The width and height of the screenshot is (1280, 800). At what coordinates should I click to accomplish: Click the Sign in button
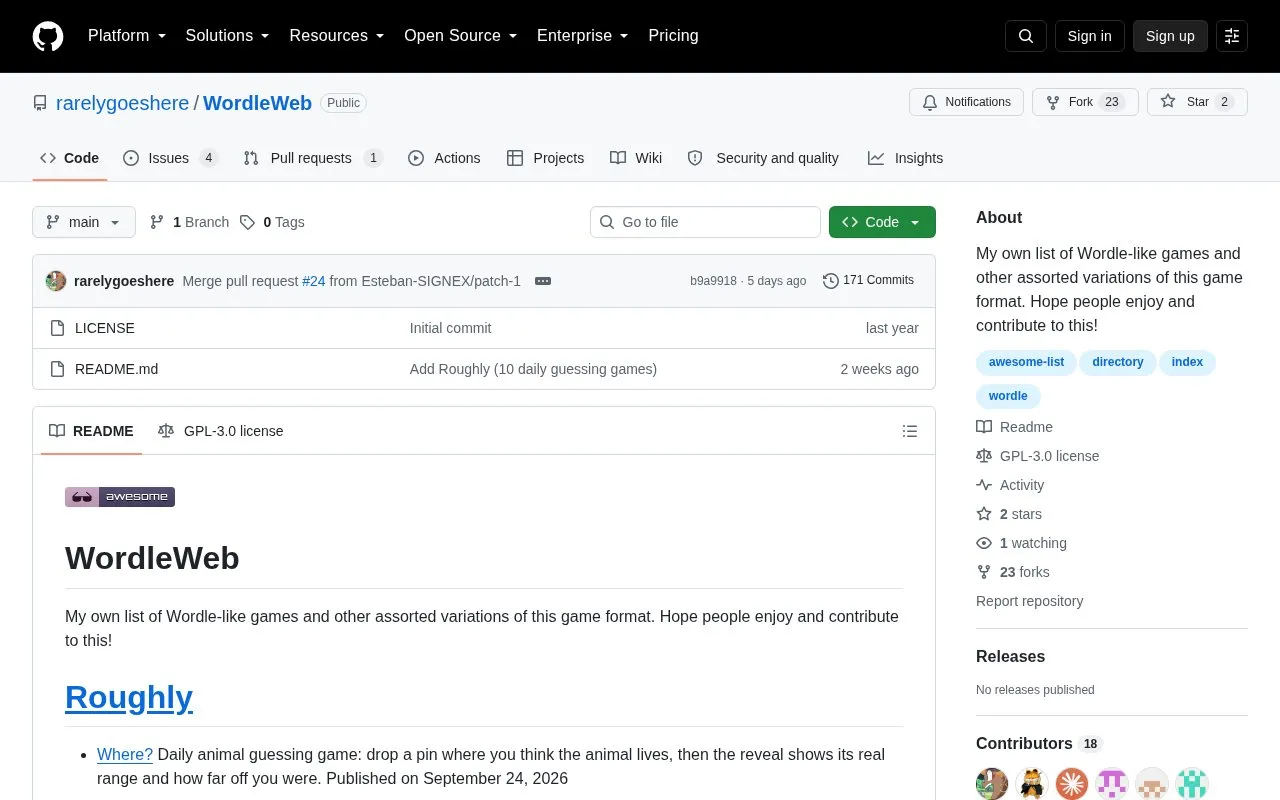[1089, 36]
